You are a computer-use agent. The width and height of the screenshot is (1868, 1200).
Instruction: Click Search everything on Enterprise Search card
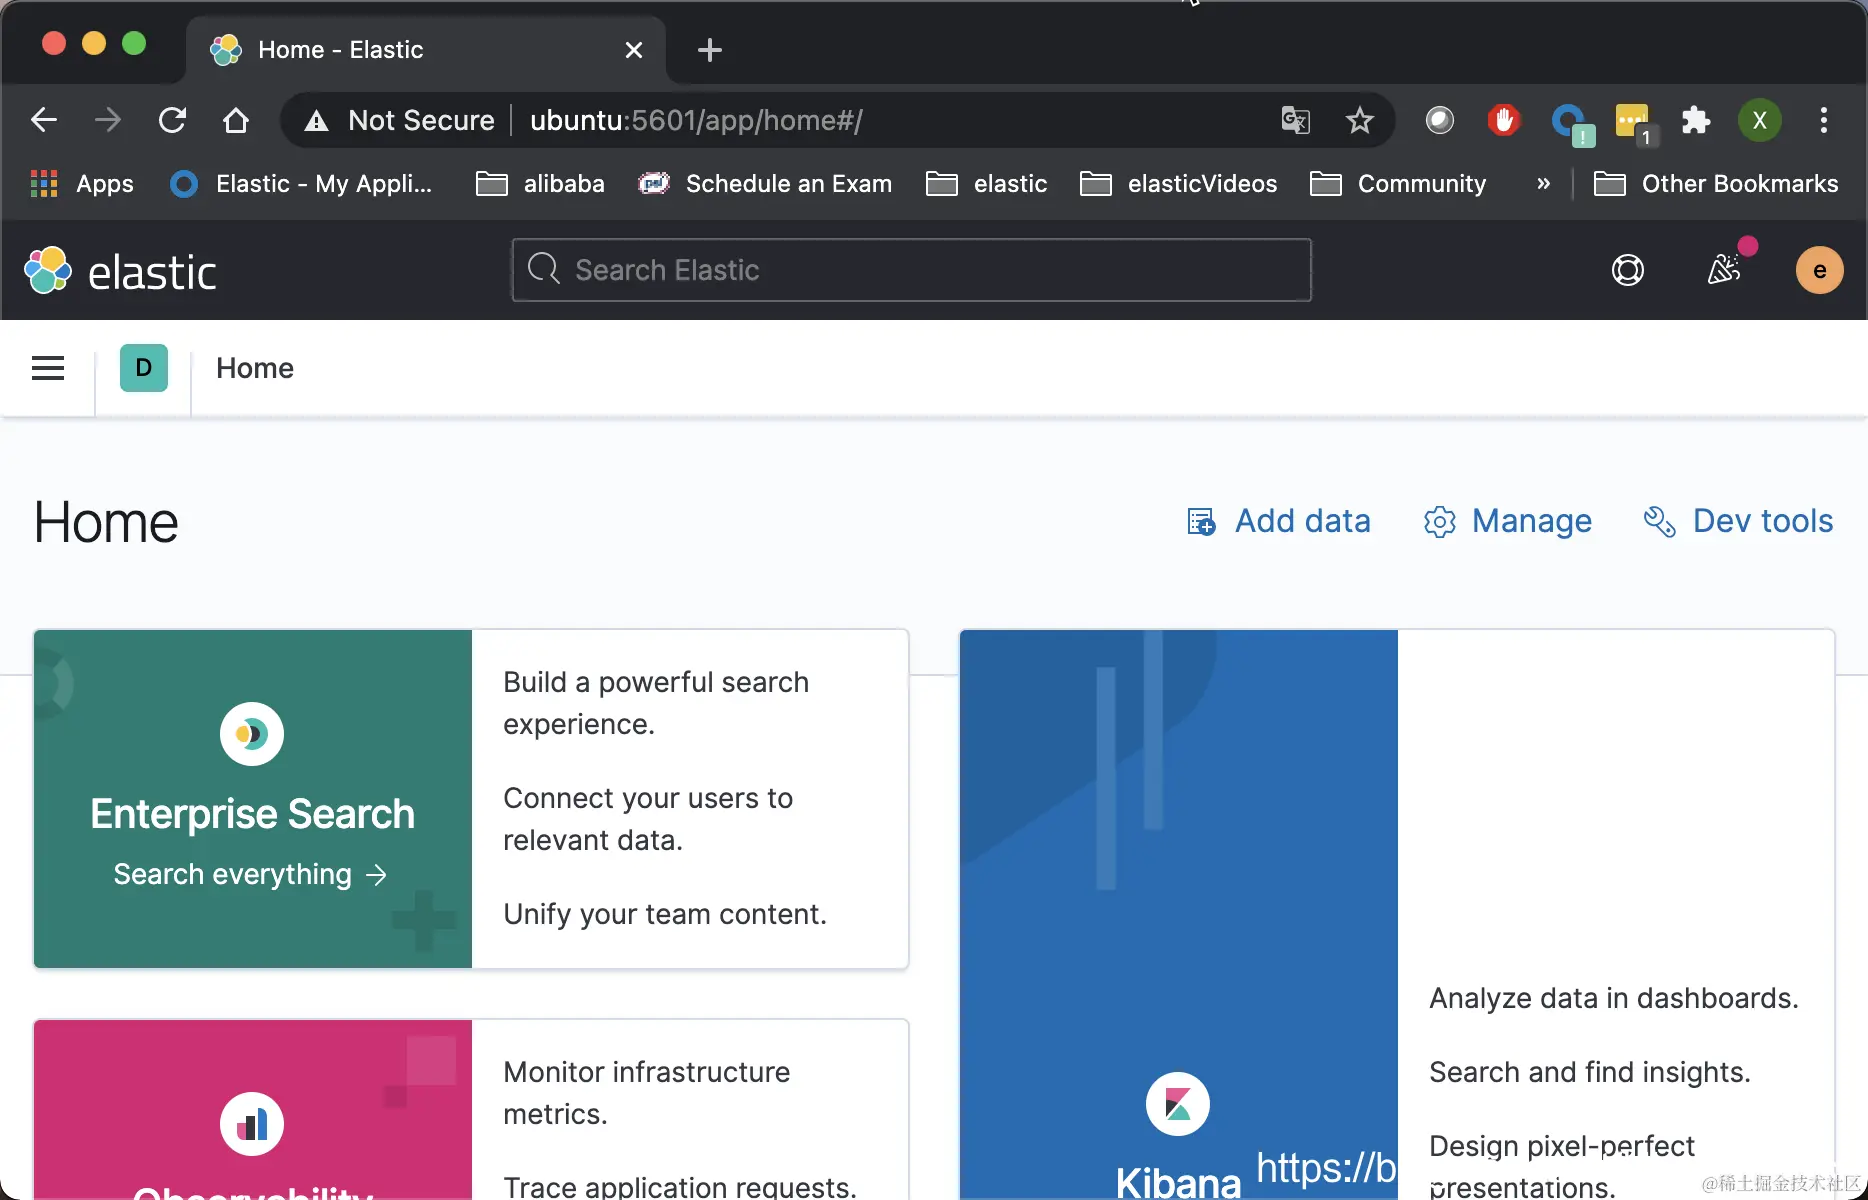pyautogui.click(x=251, y=875)
